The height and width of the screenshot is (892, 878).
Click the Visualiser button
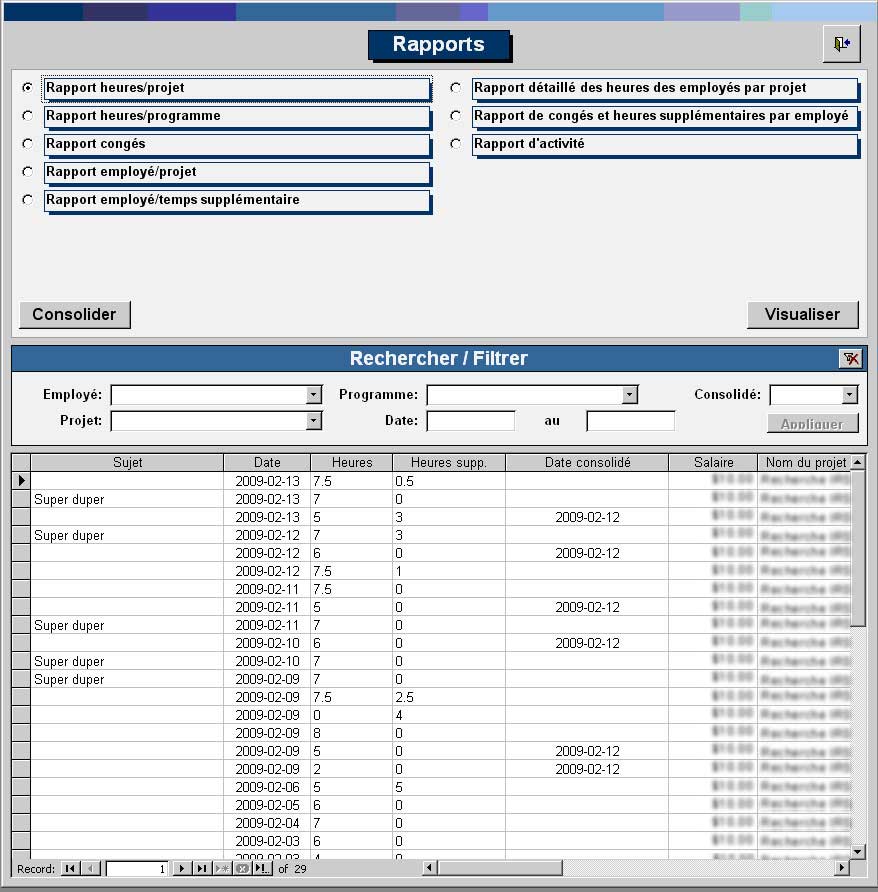pos(802,315)
